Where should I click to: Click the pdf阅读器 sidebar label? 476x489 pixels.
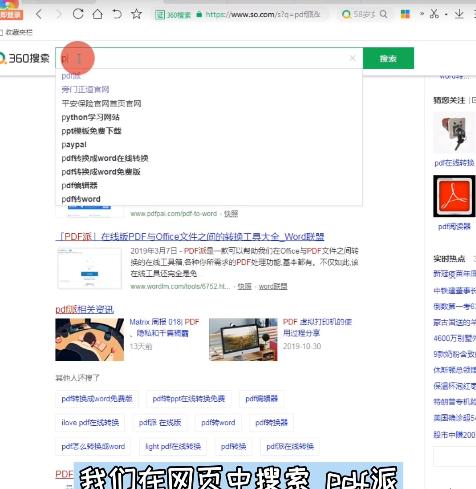[454, 227]
